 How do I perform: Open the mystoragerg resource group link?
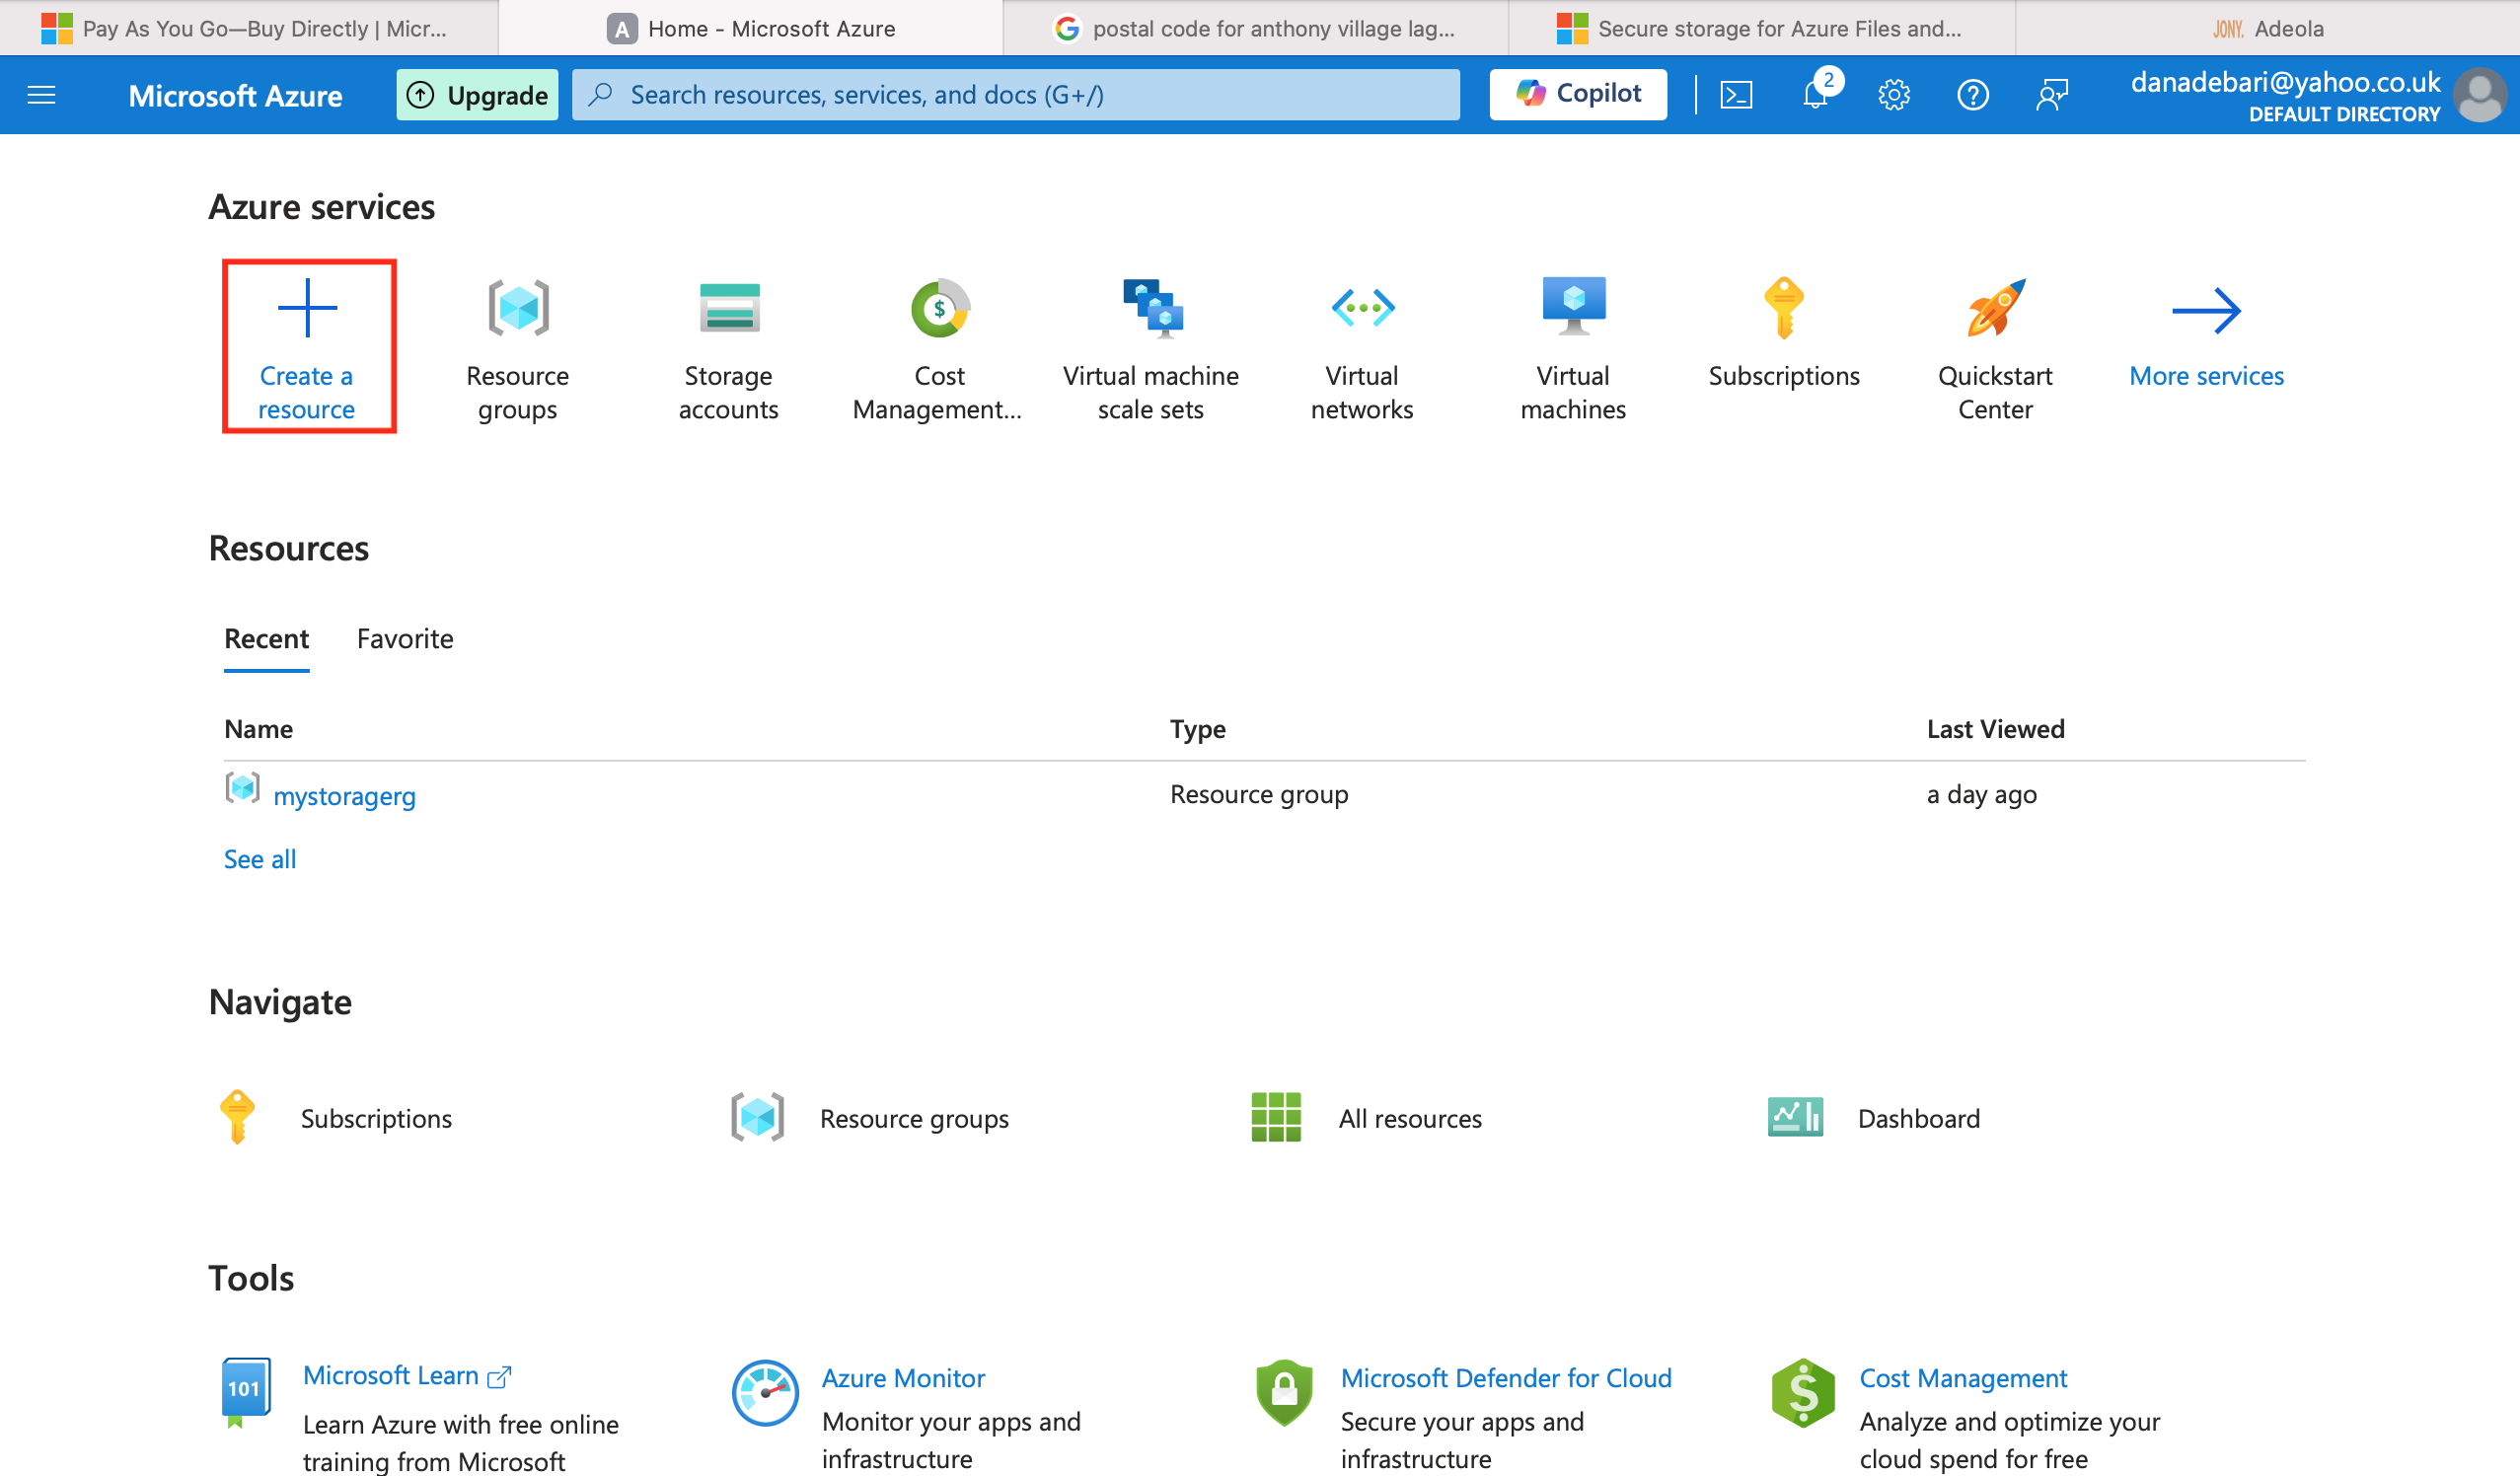[344, 796]
